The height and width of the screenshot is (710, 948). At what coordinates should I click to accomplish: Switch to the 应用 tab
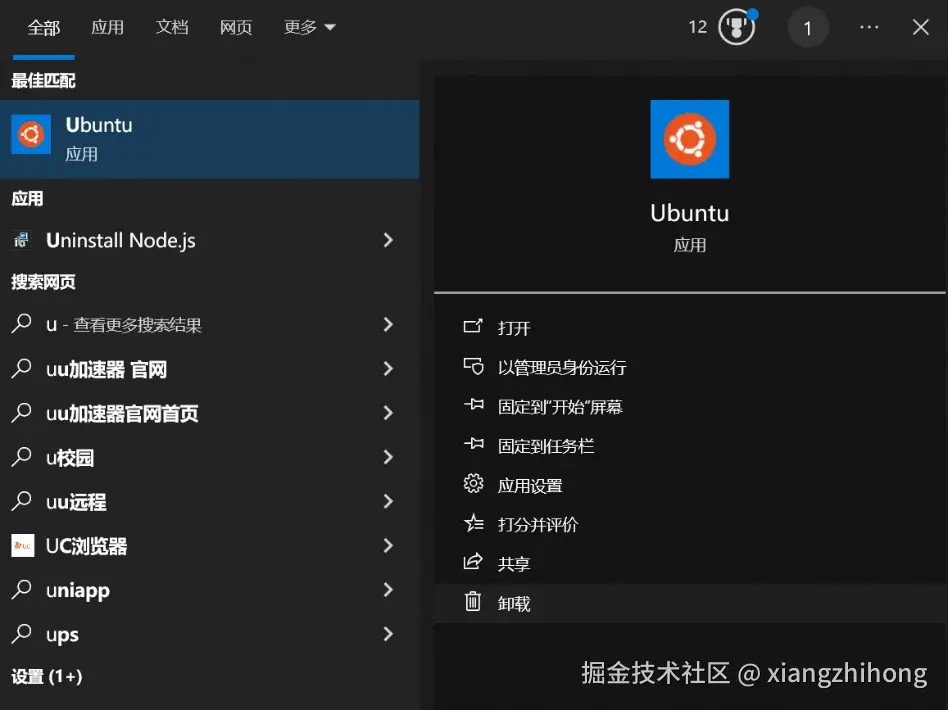click(x=108, y=27)
